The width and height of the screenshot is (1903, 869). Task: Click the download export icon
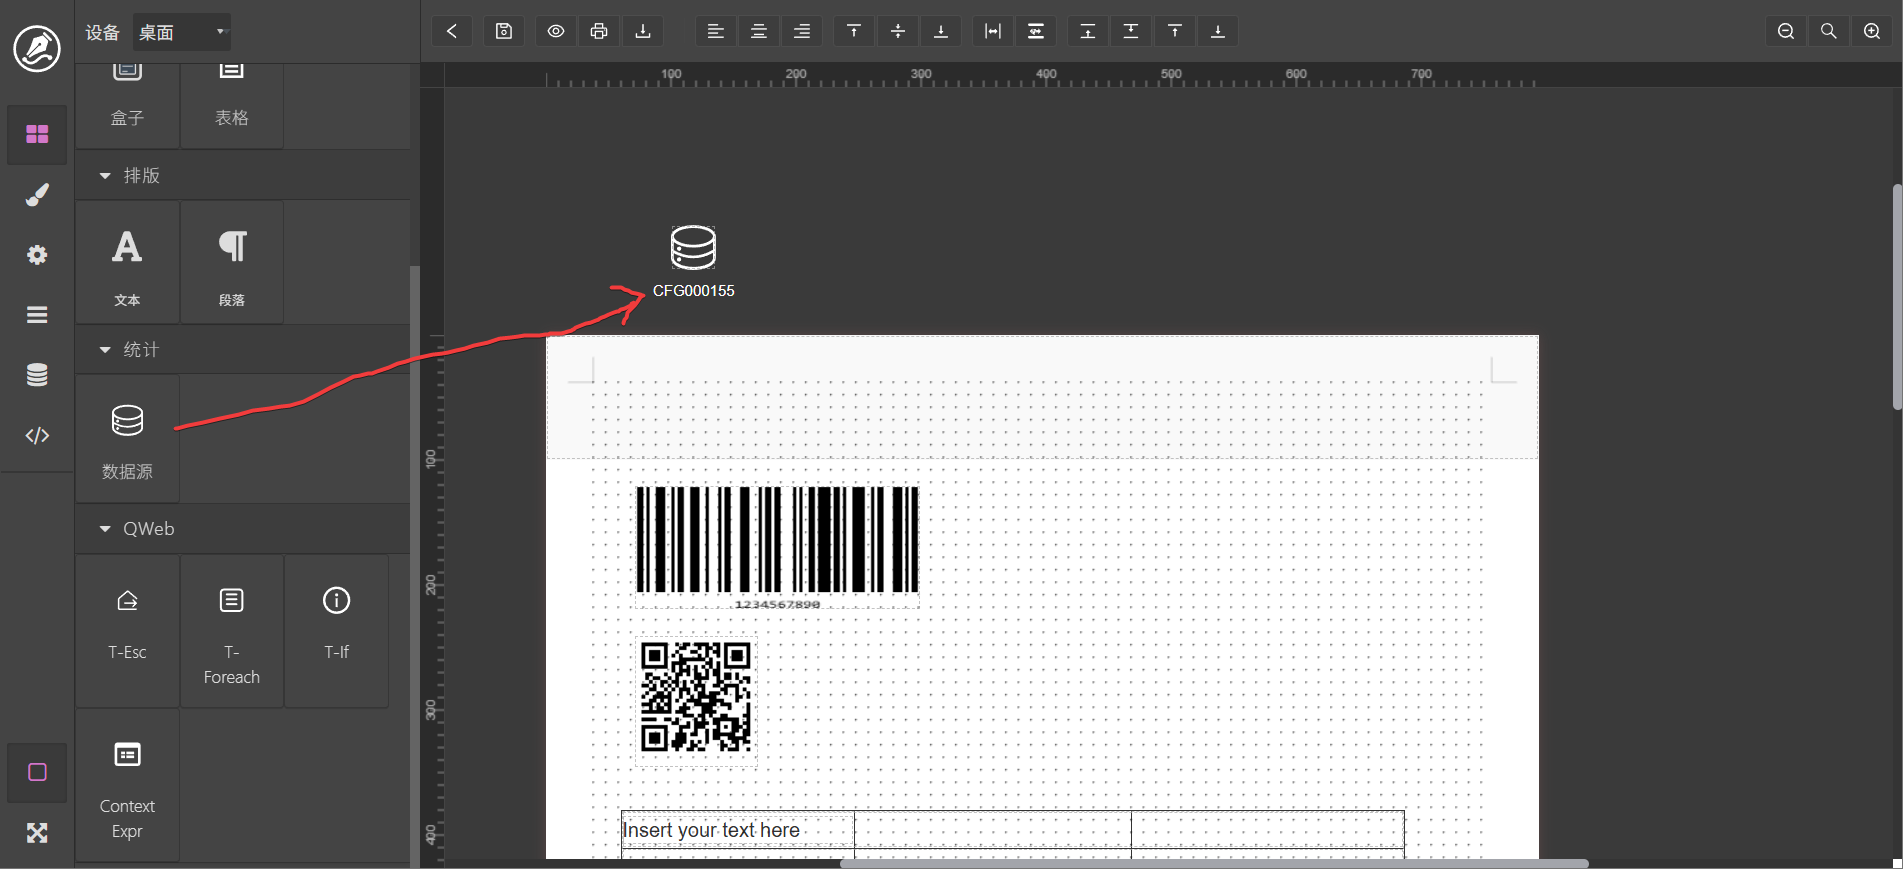coord(643,31)
